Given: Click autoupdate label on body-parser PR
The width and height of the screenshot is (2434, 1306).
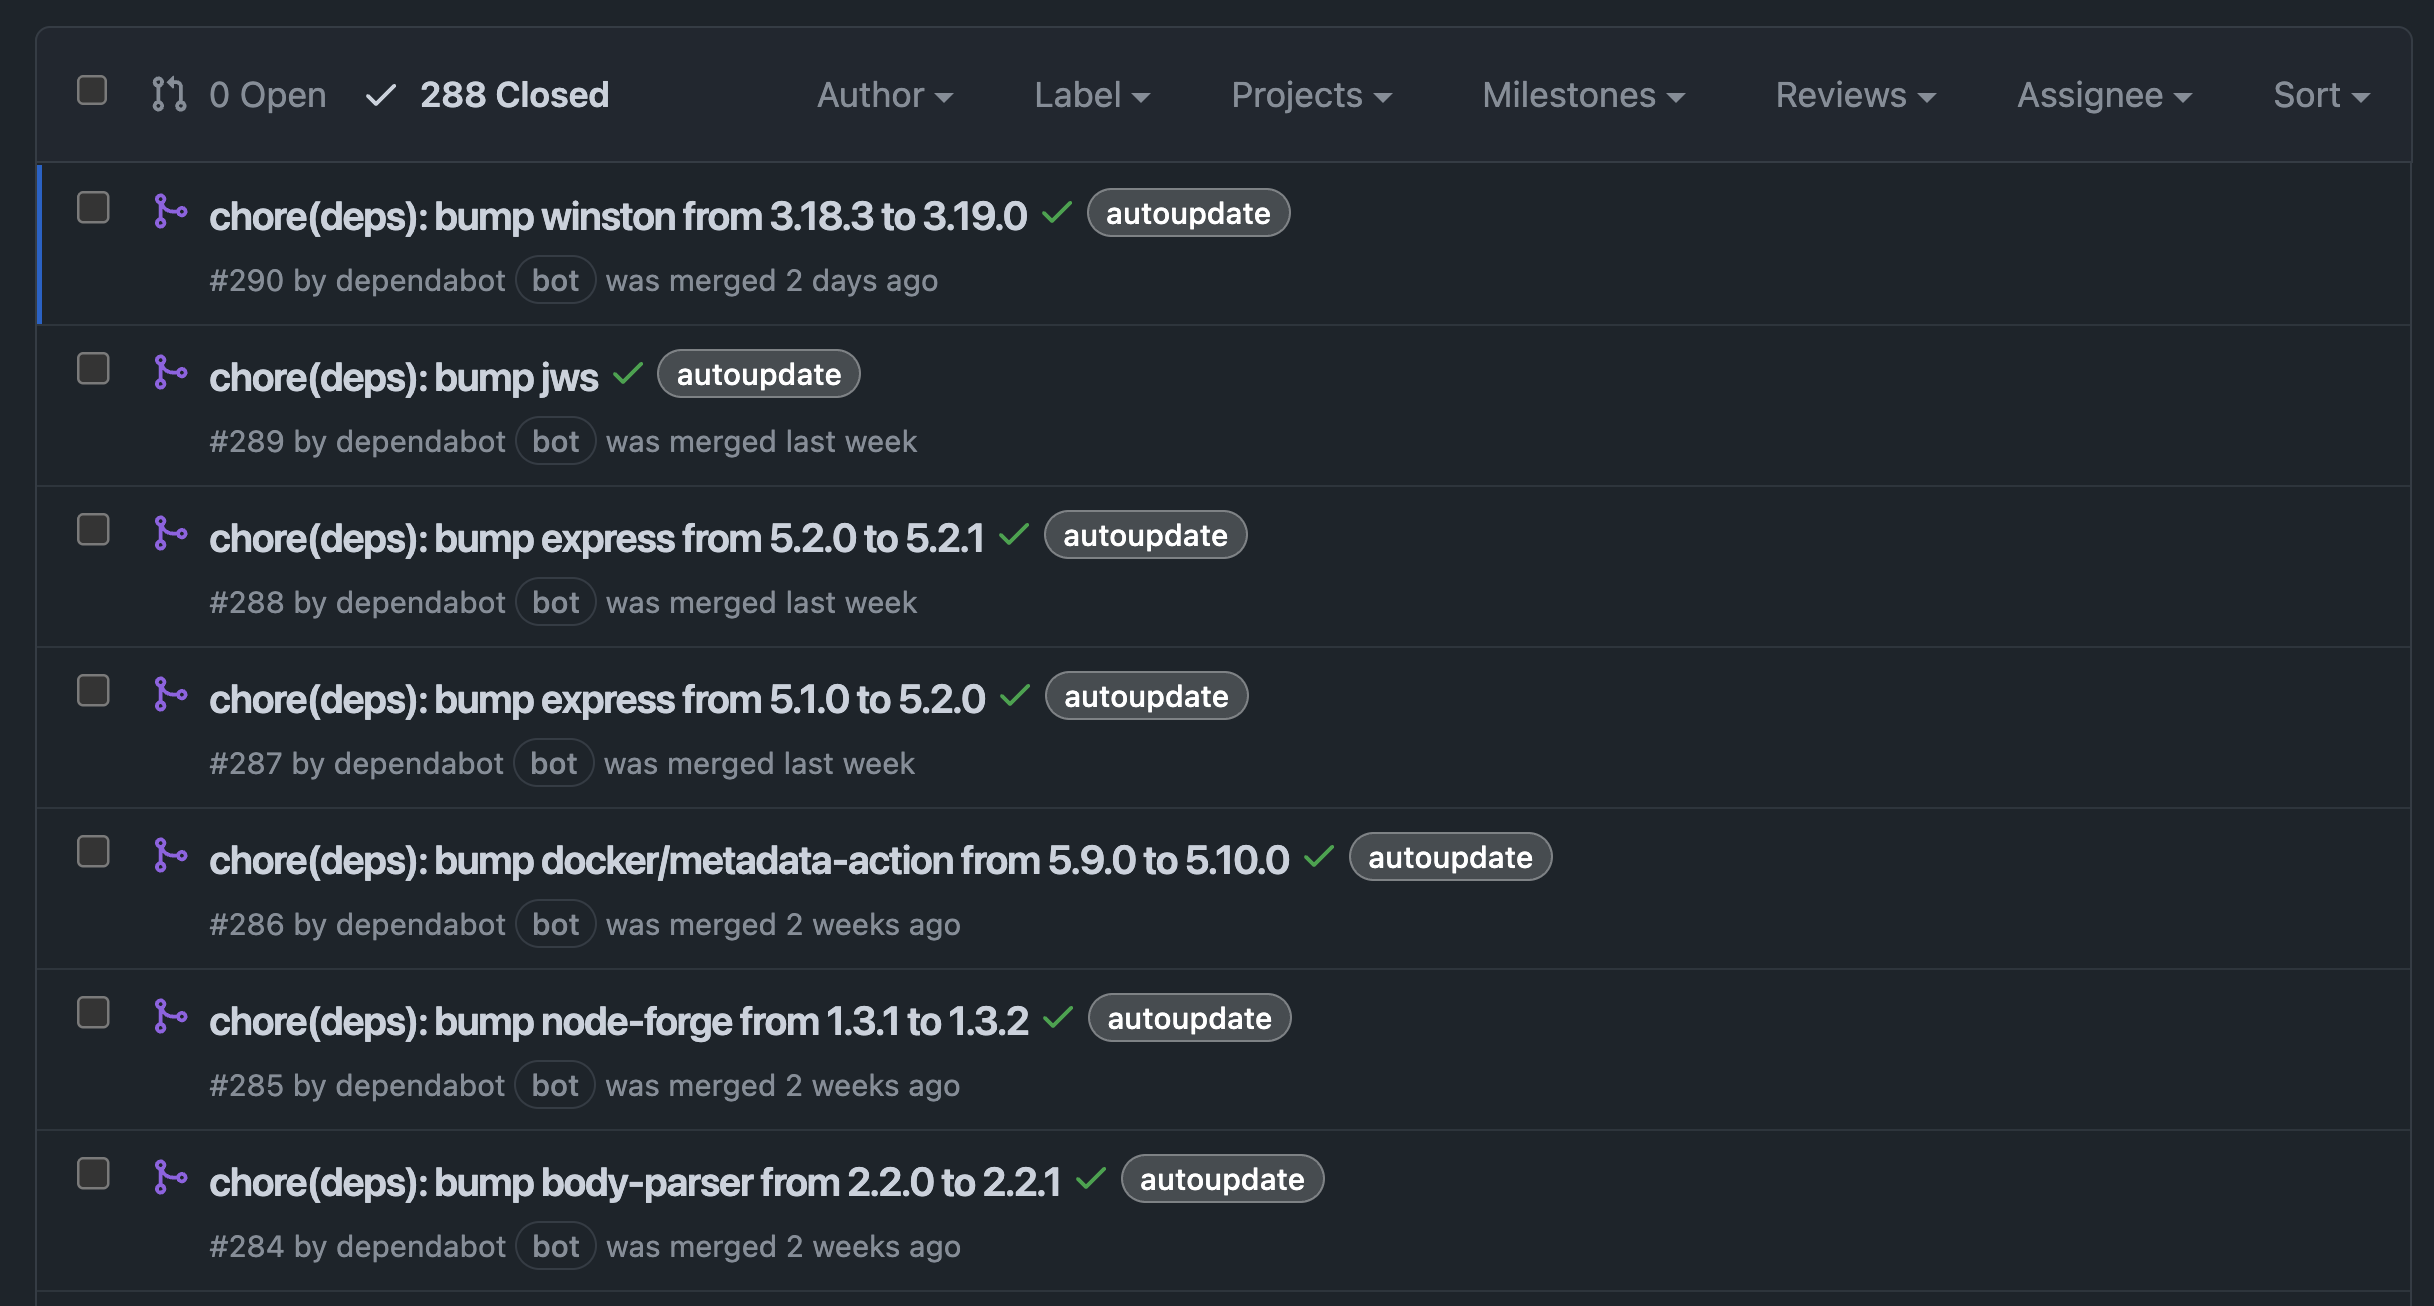Looking at the screenshot, I should click(x=1222, y=1180).
